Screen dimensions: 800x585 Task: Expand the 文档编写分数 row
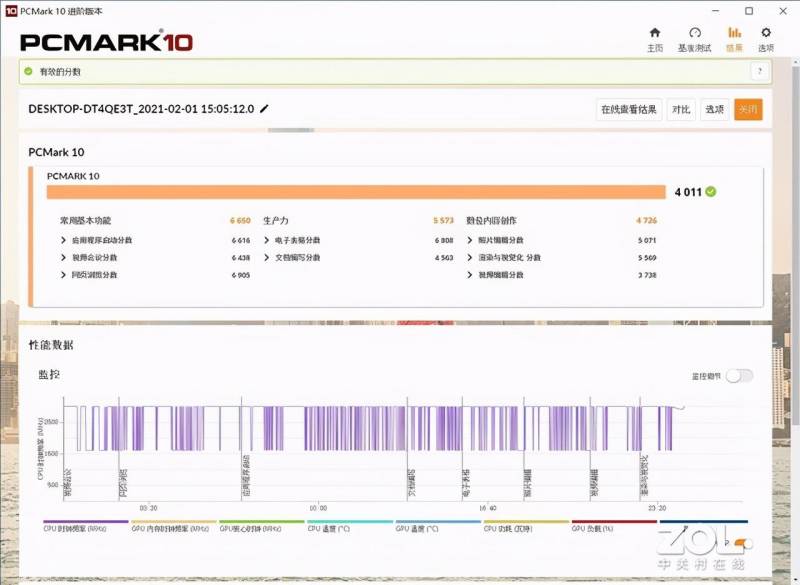point(266,258)
